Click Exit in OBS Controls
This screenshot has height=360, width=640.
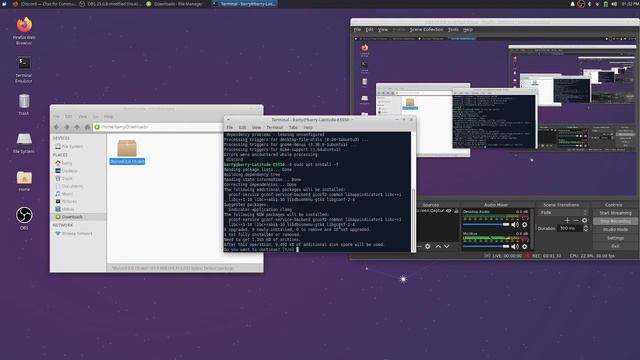coord(615,246)
